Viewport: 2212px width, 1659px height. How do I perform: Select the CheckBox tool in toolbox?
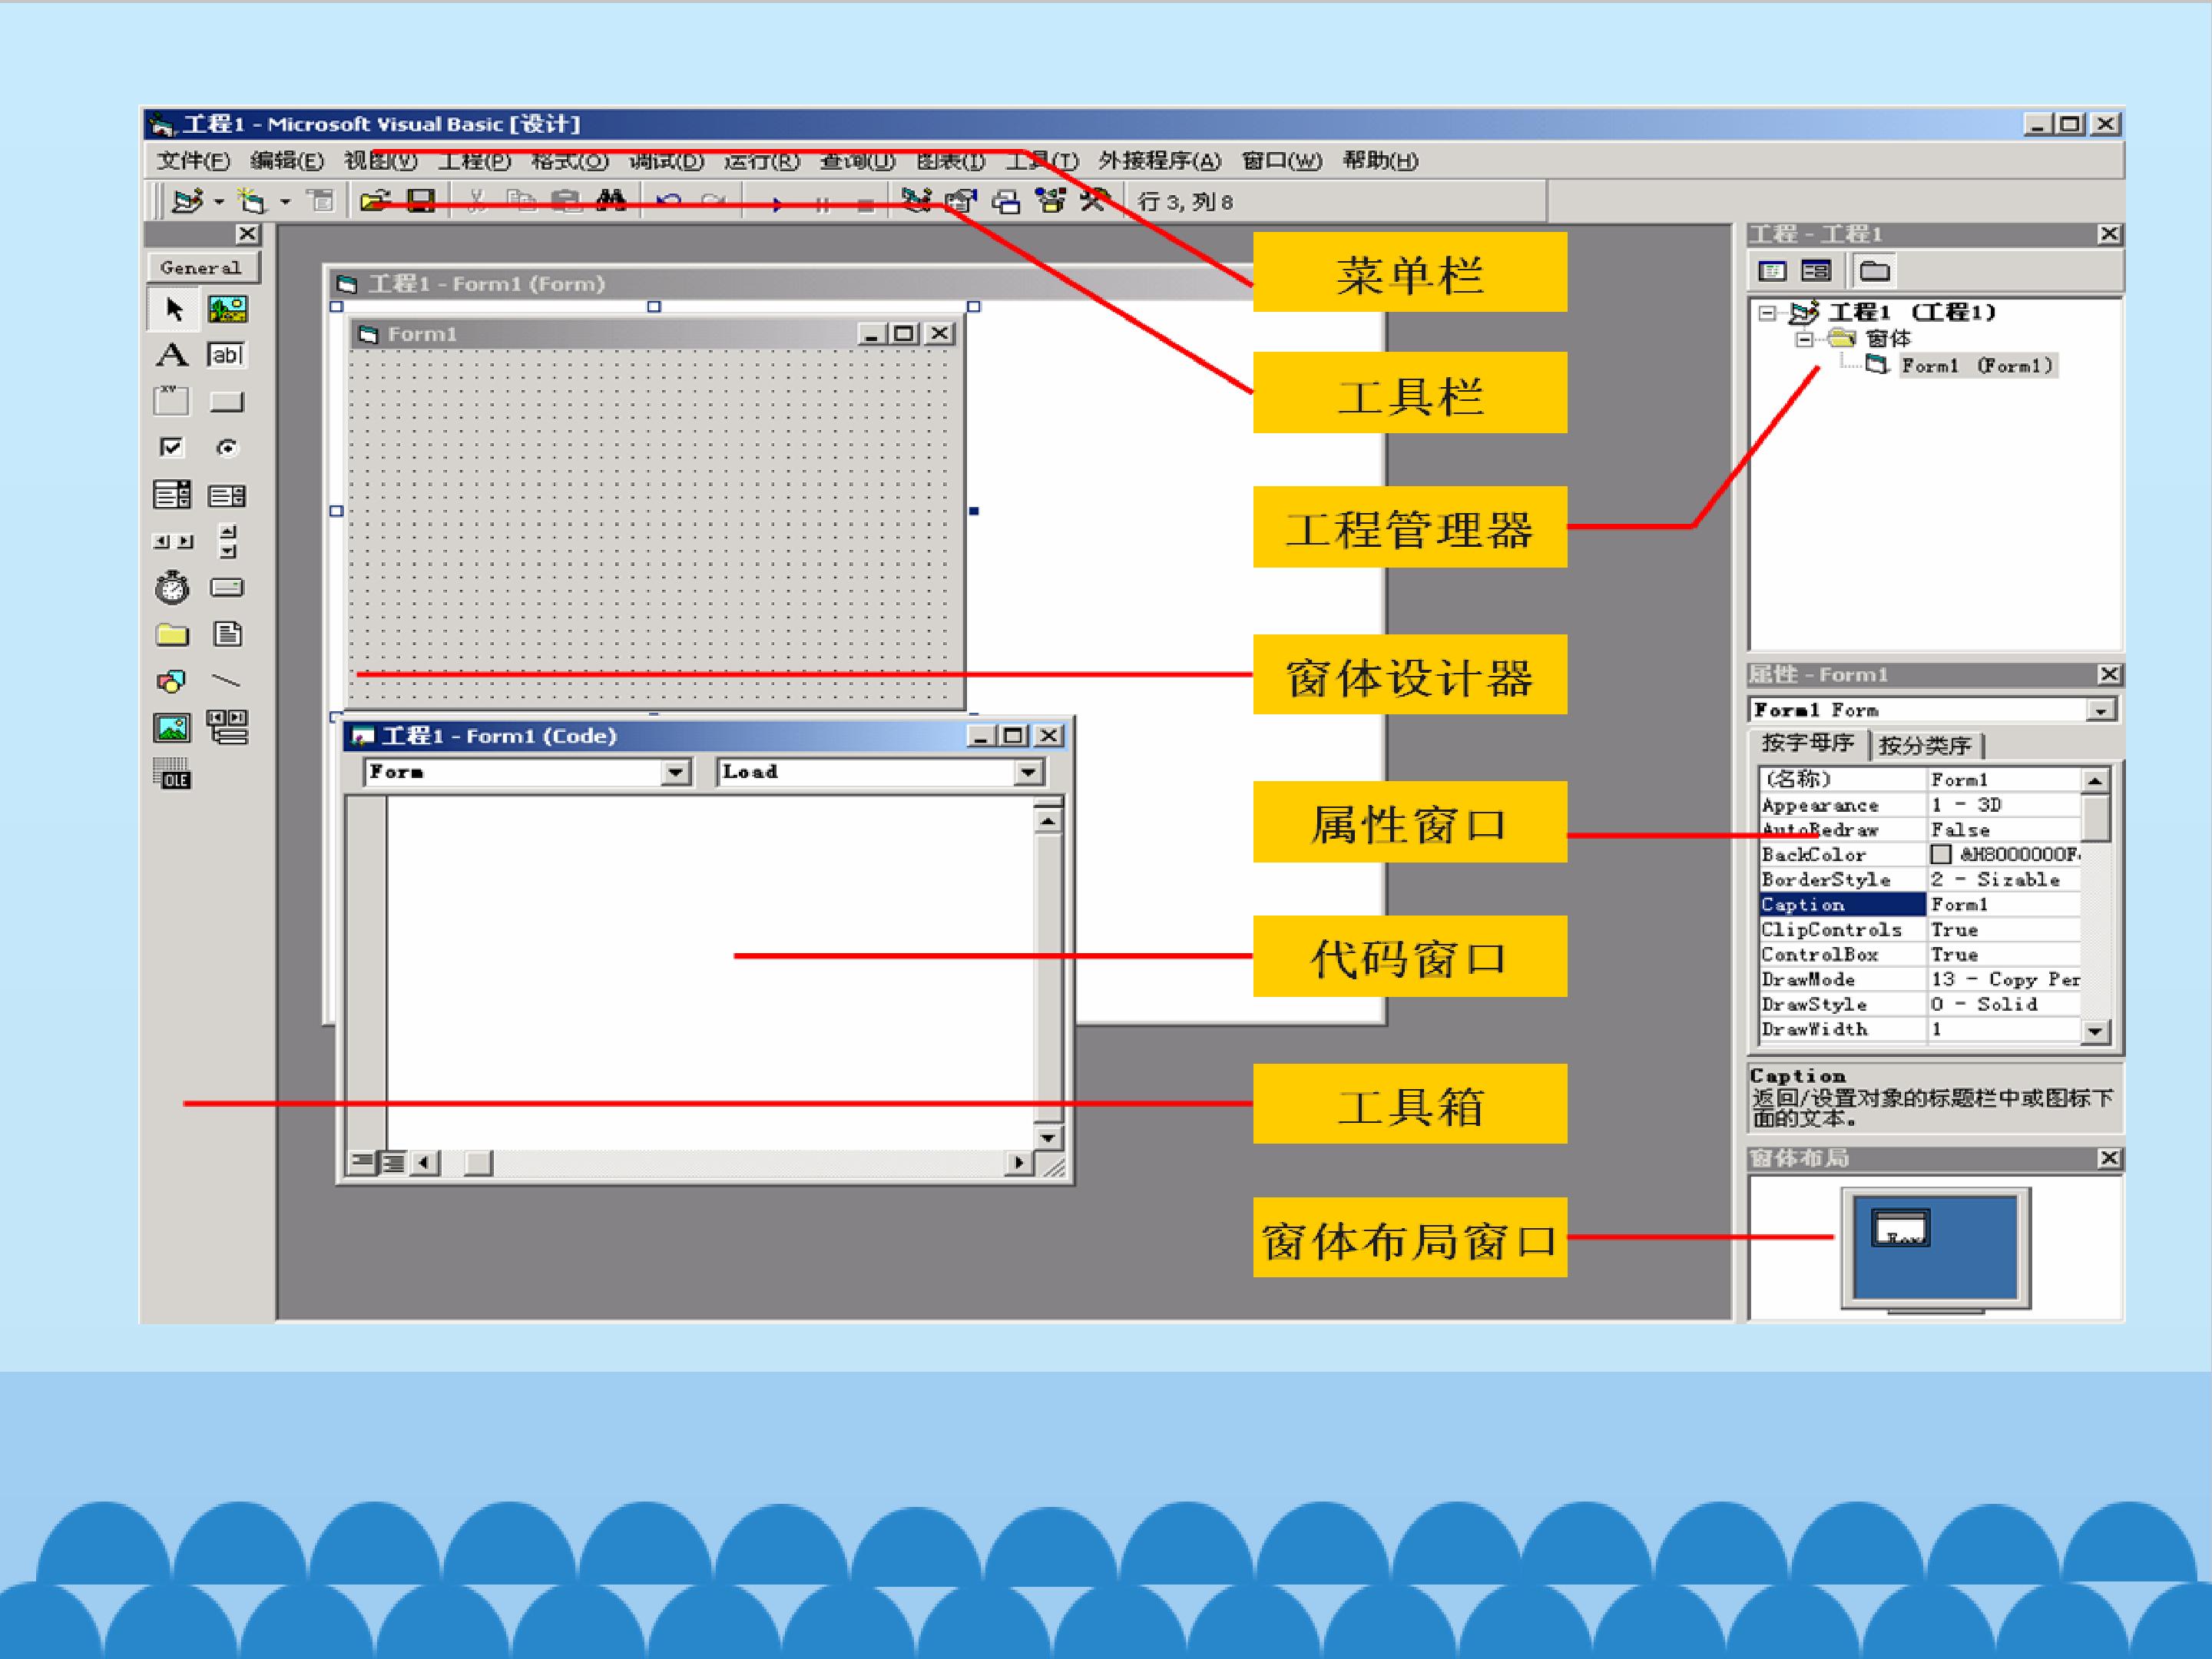(x=172, y=447)
